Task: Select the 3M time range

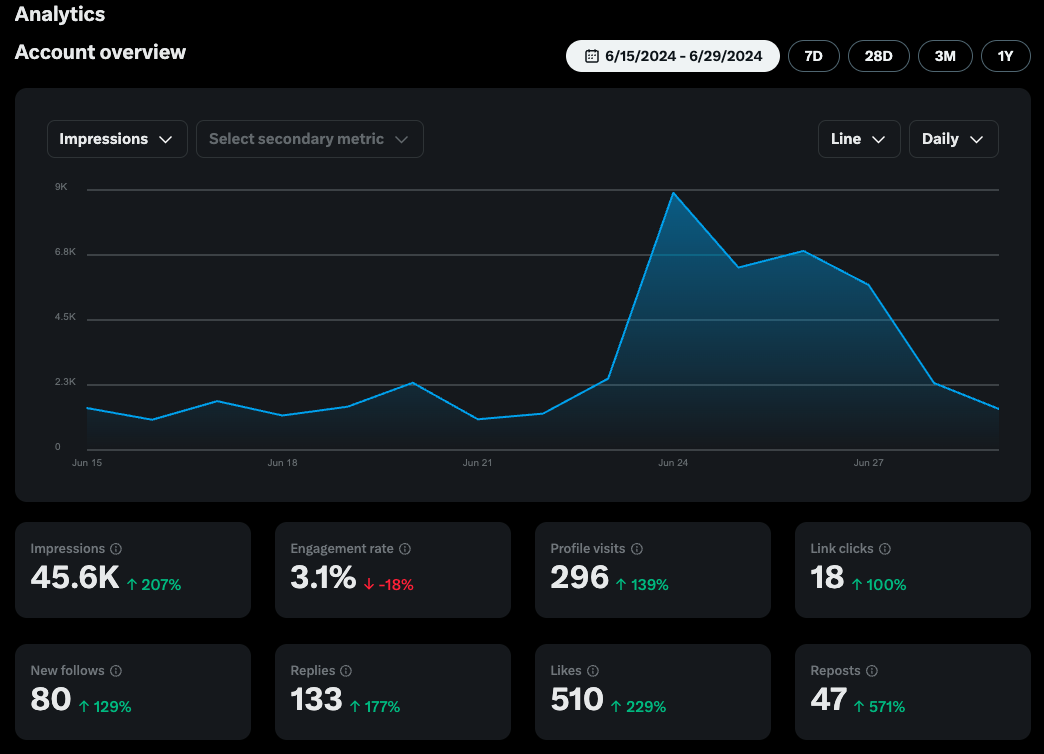Action: 945,56
